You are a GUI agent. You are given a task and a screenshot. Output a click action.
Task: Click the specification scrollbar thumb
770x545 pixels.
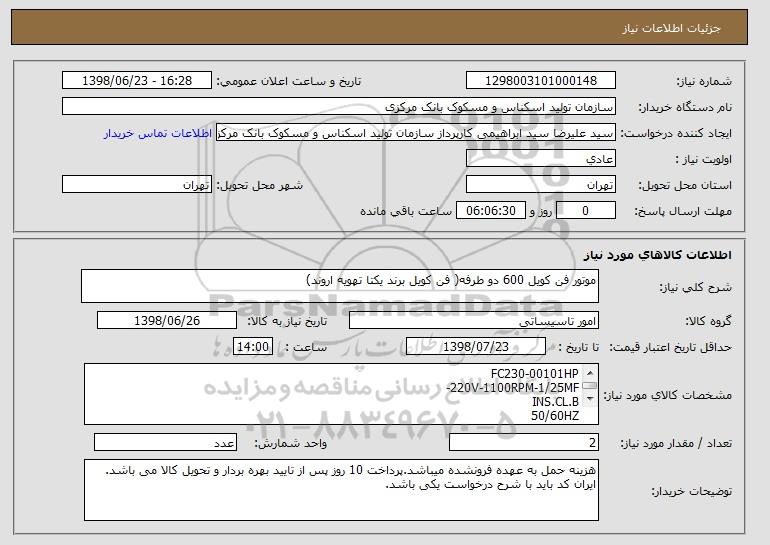click(x=590, y=385)
